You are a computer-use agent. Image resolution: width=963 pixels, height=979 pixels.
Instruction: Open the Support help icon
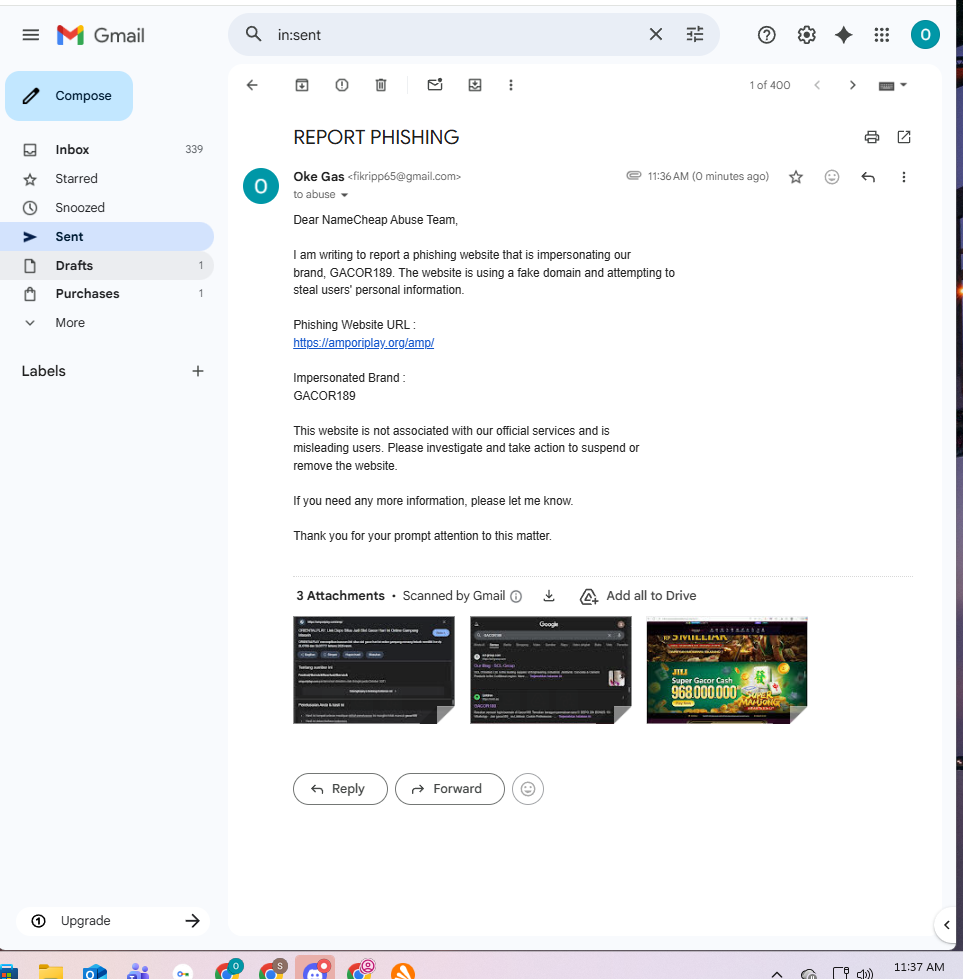pyautogui.click(x=766, y=35)
